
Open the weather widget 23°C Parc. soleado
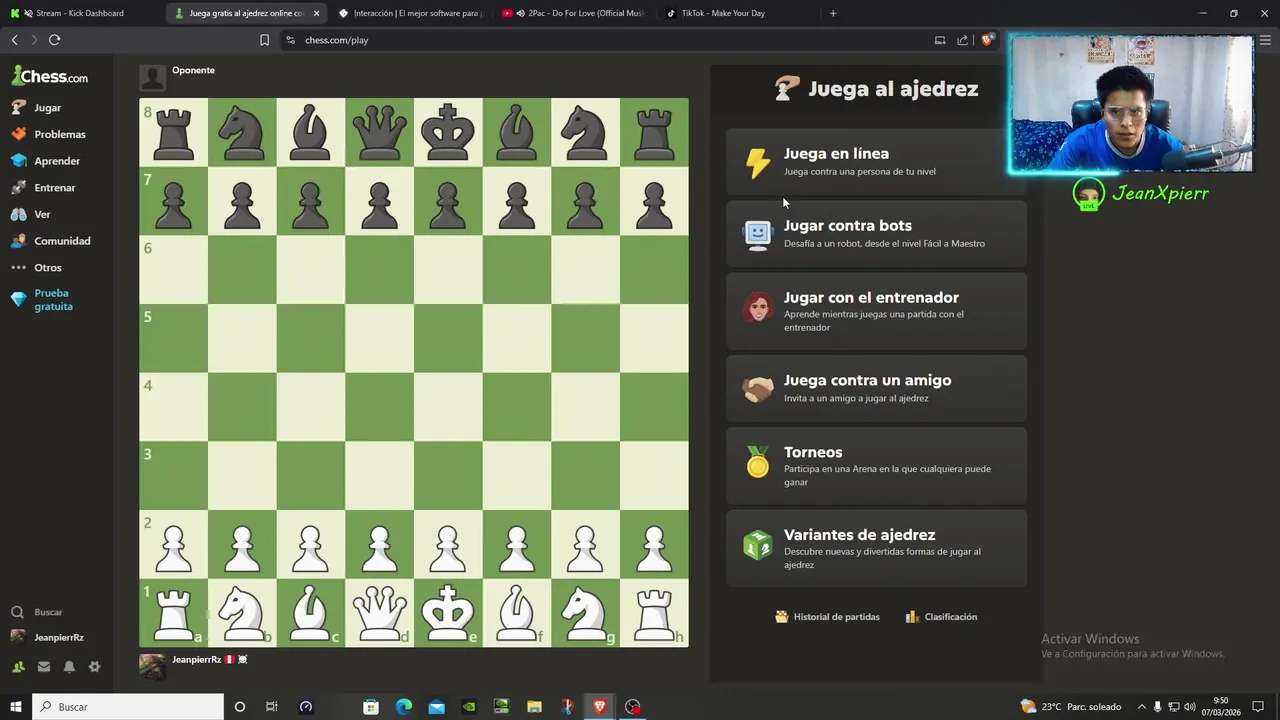coord(1073,707)
